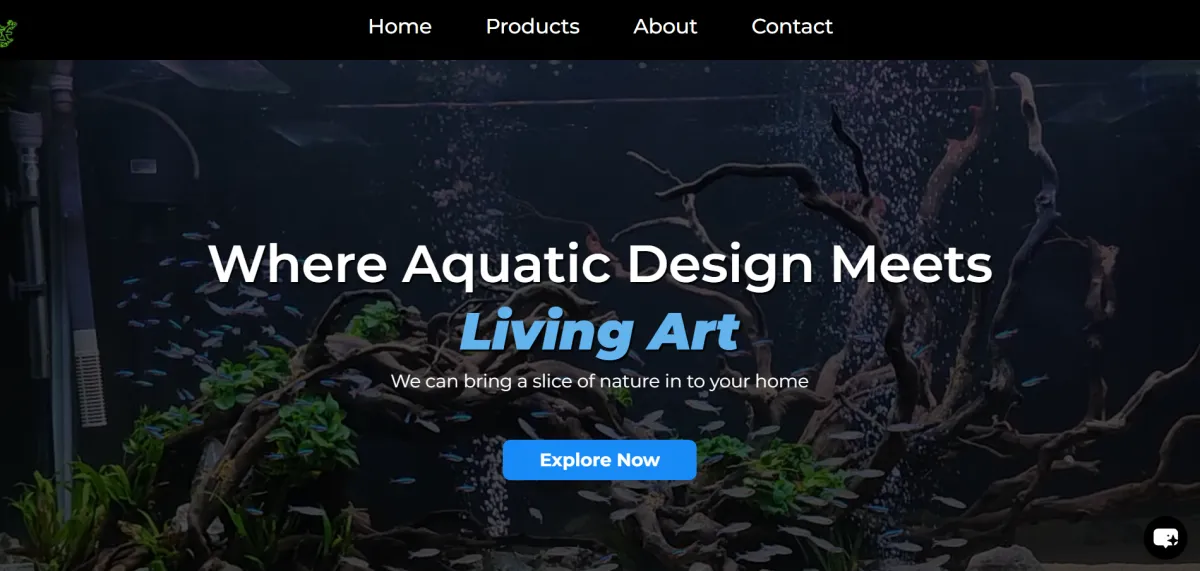Open the Products menu item

532,27
